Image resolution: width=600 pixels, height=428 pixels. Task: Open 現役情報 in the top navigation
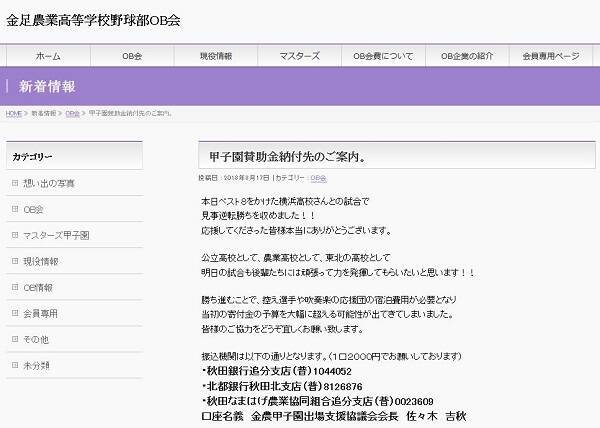click(215, 56)
